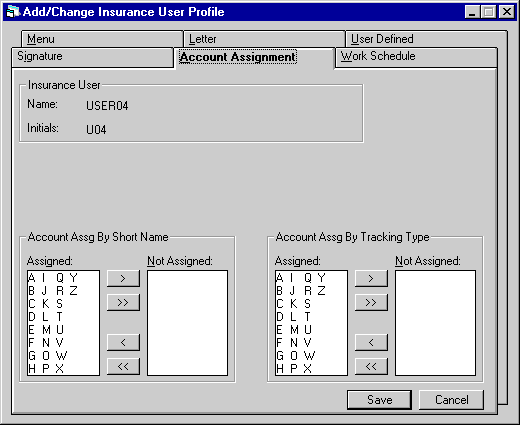520x425 pixels.
Task: Click single left arrow in Tracking Type group
Action: 371,342
